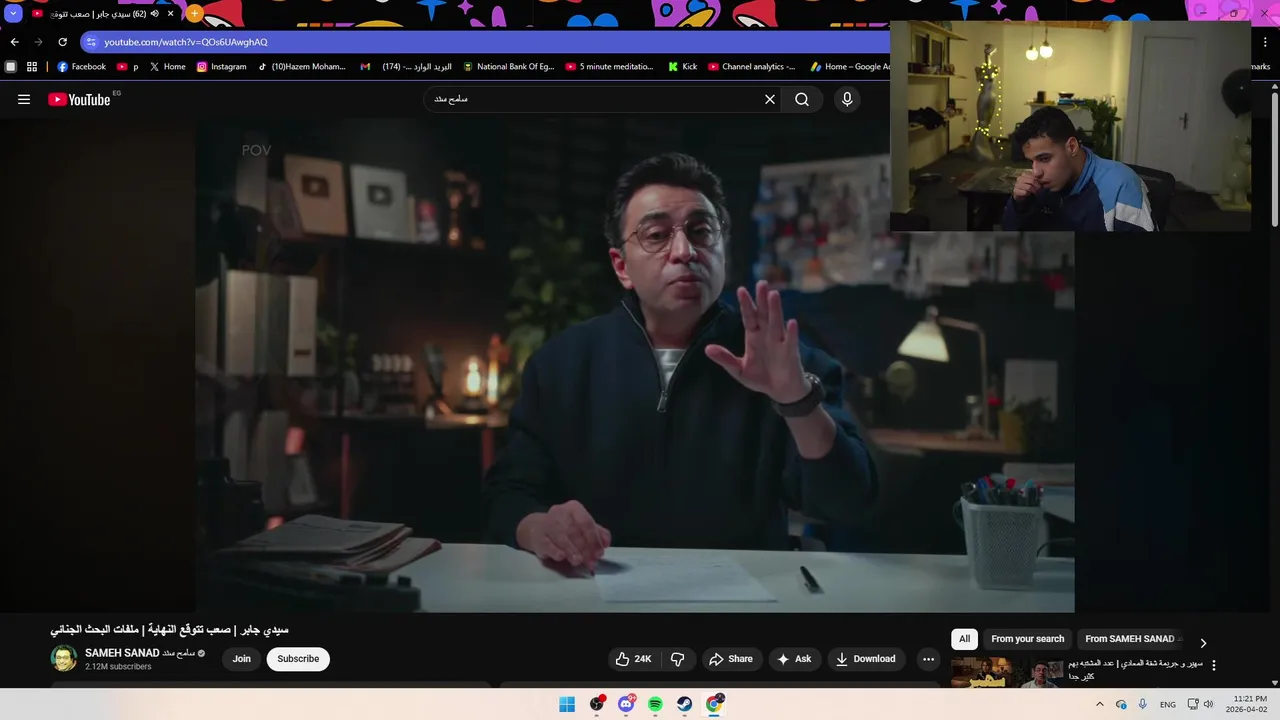Open Spotify from taskbar

pyautogui.click(x=655, y=704)
